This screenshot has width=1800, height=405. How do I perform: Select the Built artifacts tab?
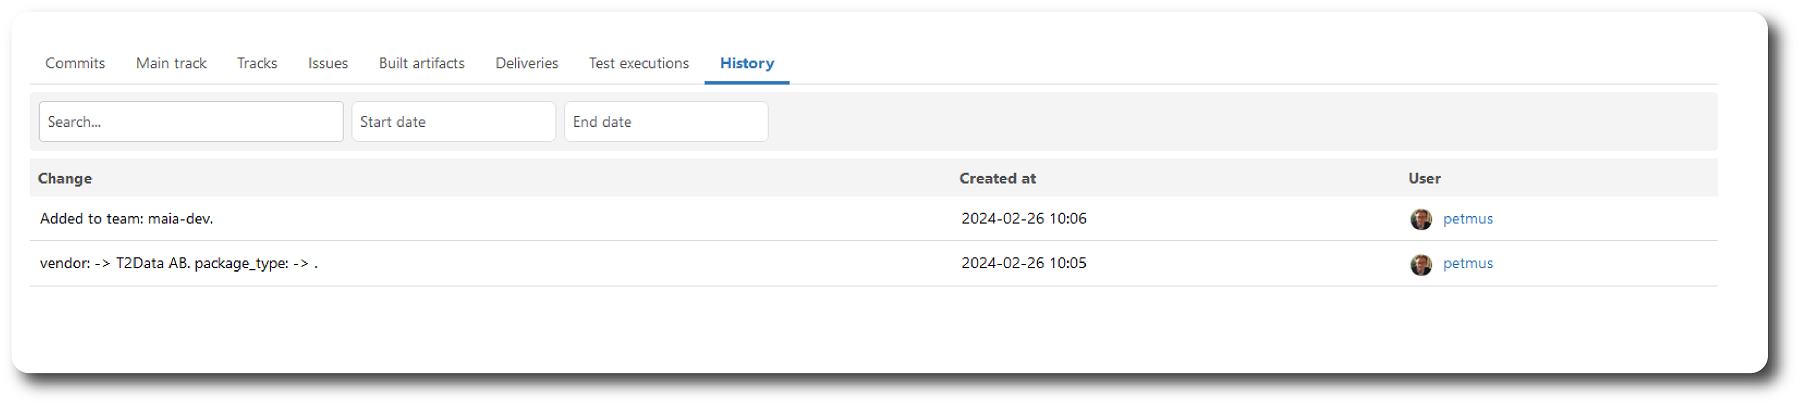(x=421, y=63)
